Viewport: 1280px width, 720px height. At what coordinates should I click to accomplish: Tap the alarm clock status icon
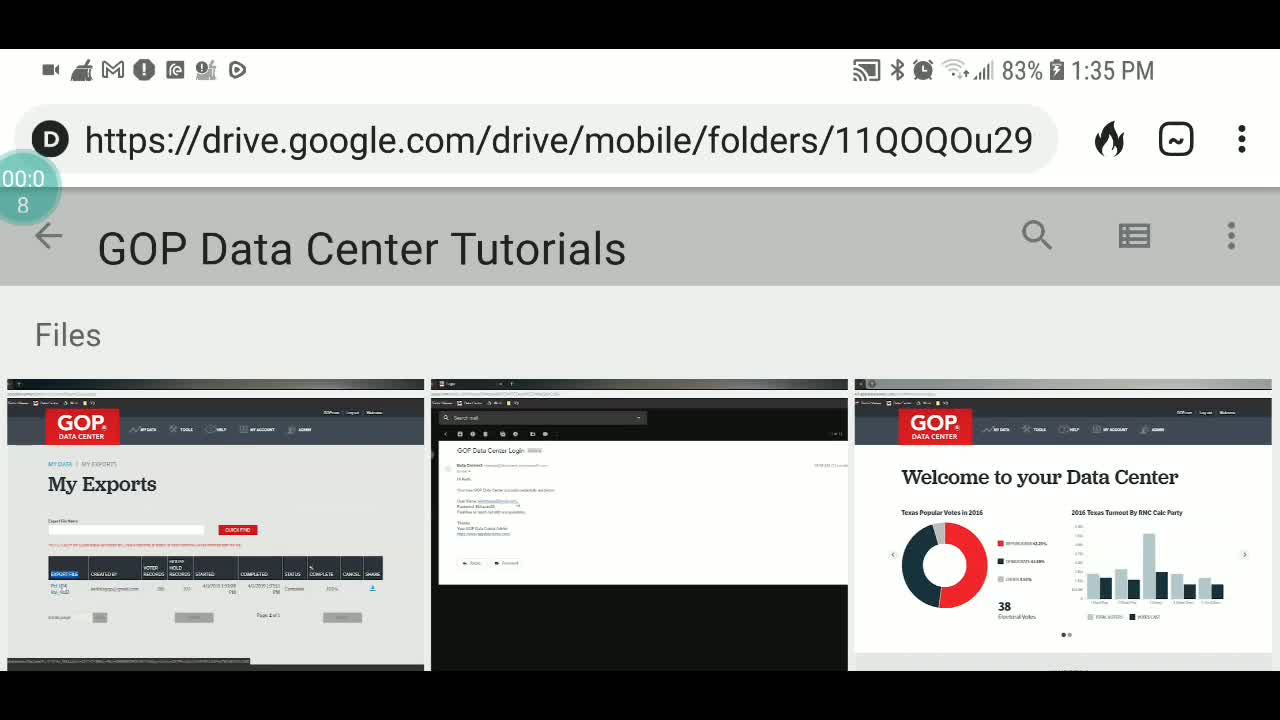pyautogui.click(x=923, y=70)
